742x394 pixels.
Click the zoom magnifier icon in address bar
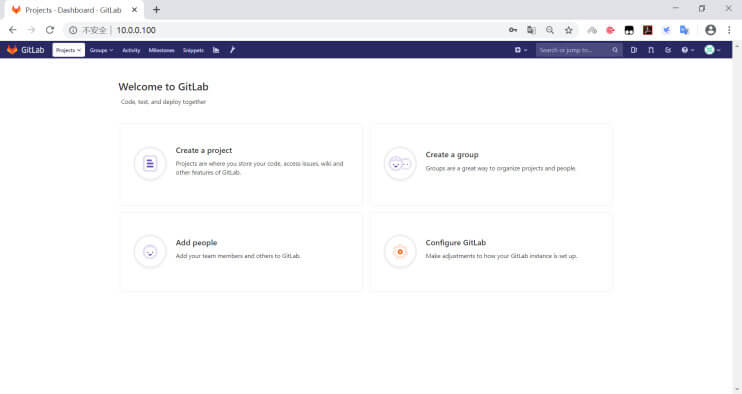coord(550,30)
